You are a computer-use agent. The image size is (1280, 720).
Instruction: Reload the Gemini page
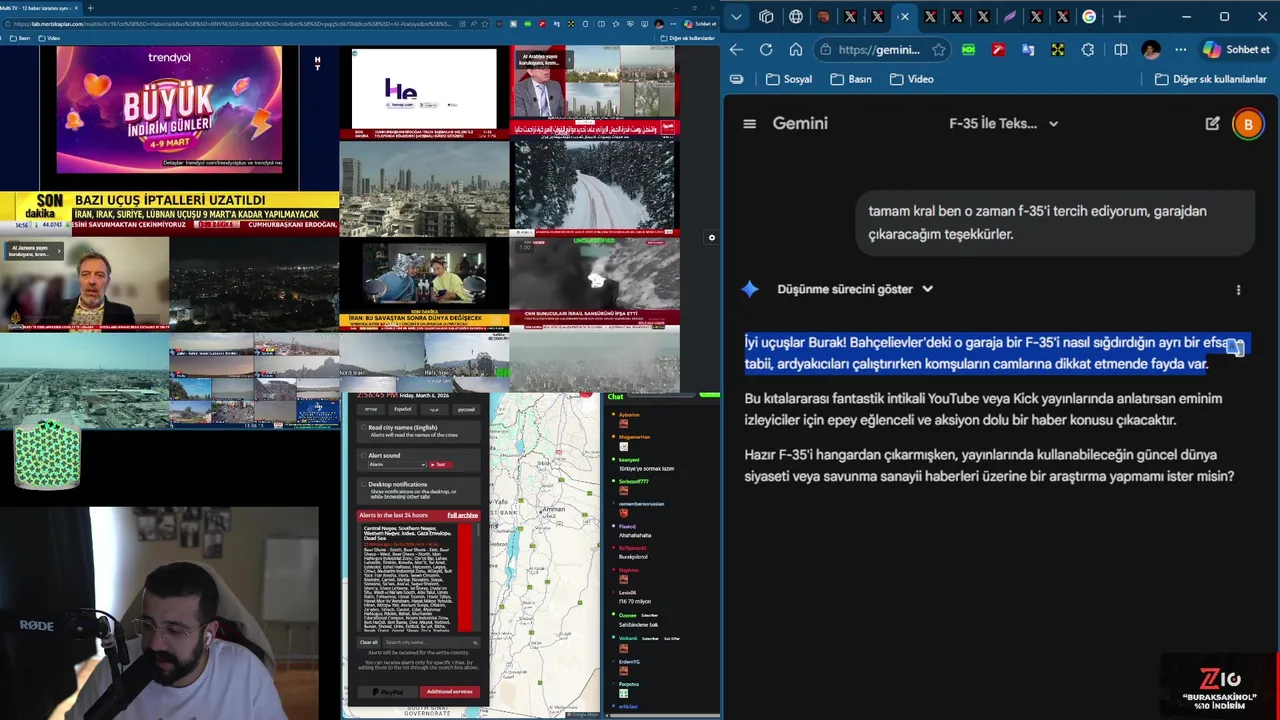coord(766,49)
